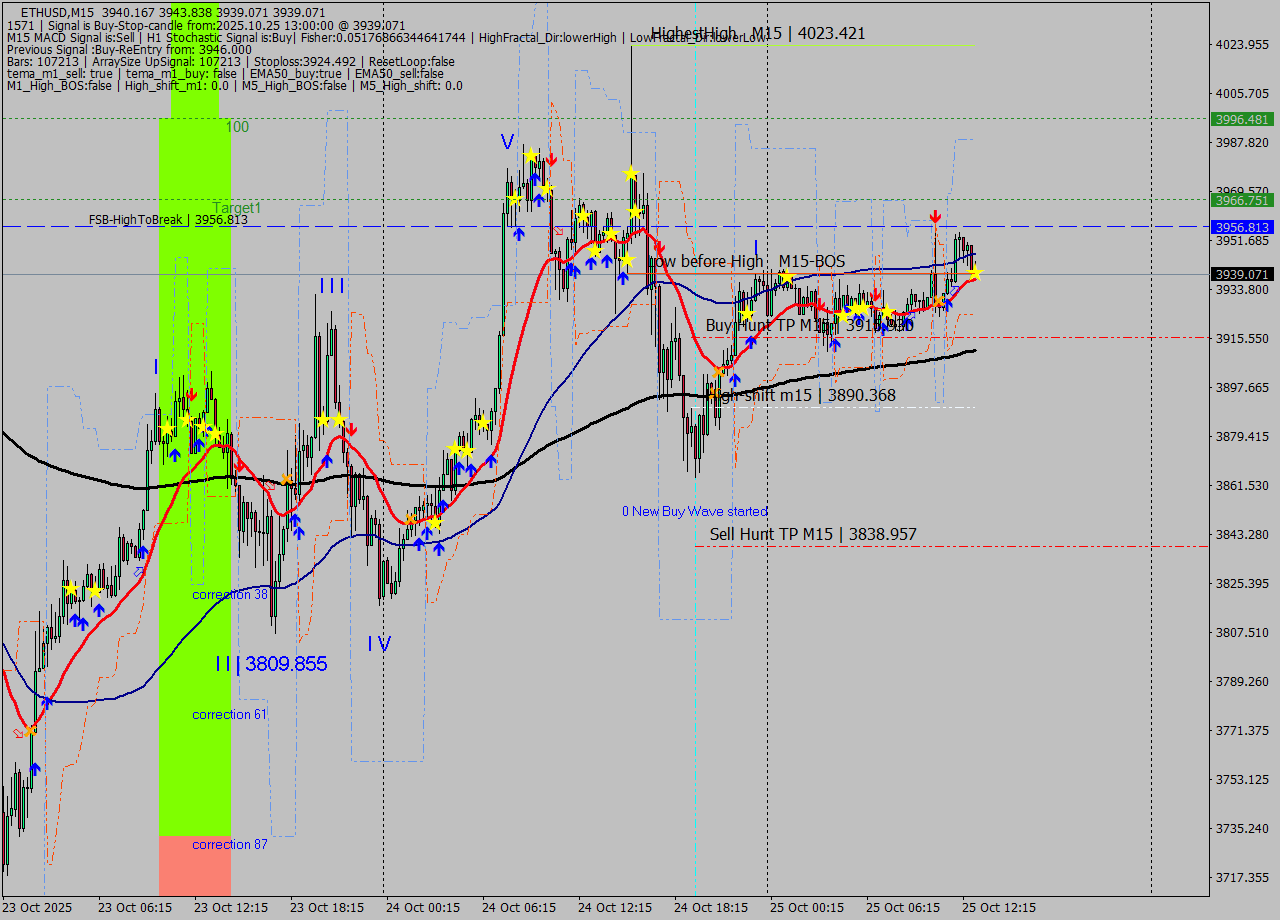Select the yellow star above the wave V peak
This screenshot has height=920, width=1280.
click(530, 157)
